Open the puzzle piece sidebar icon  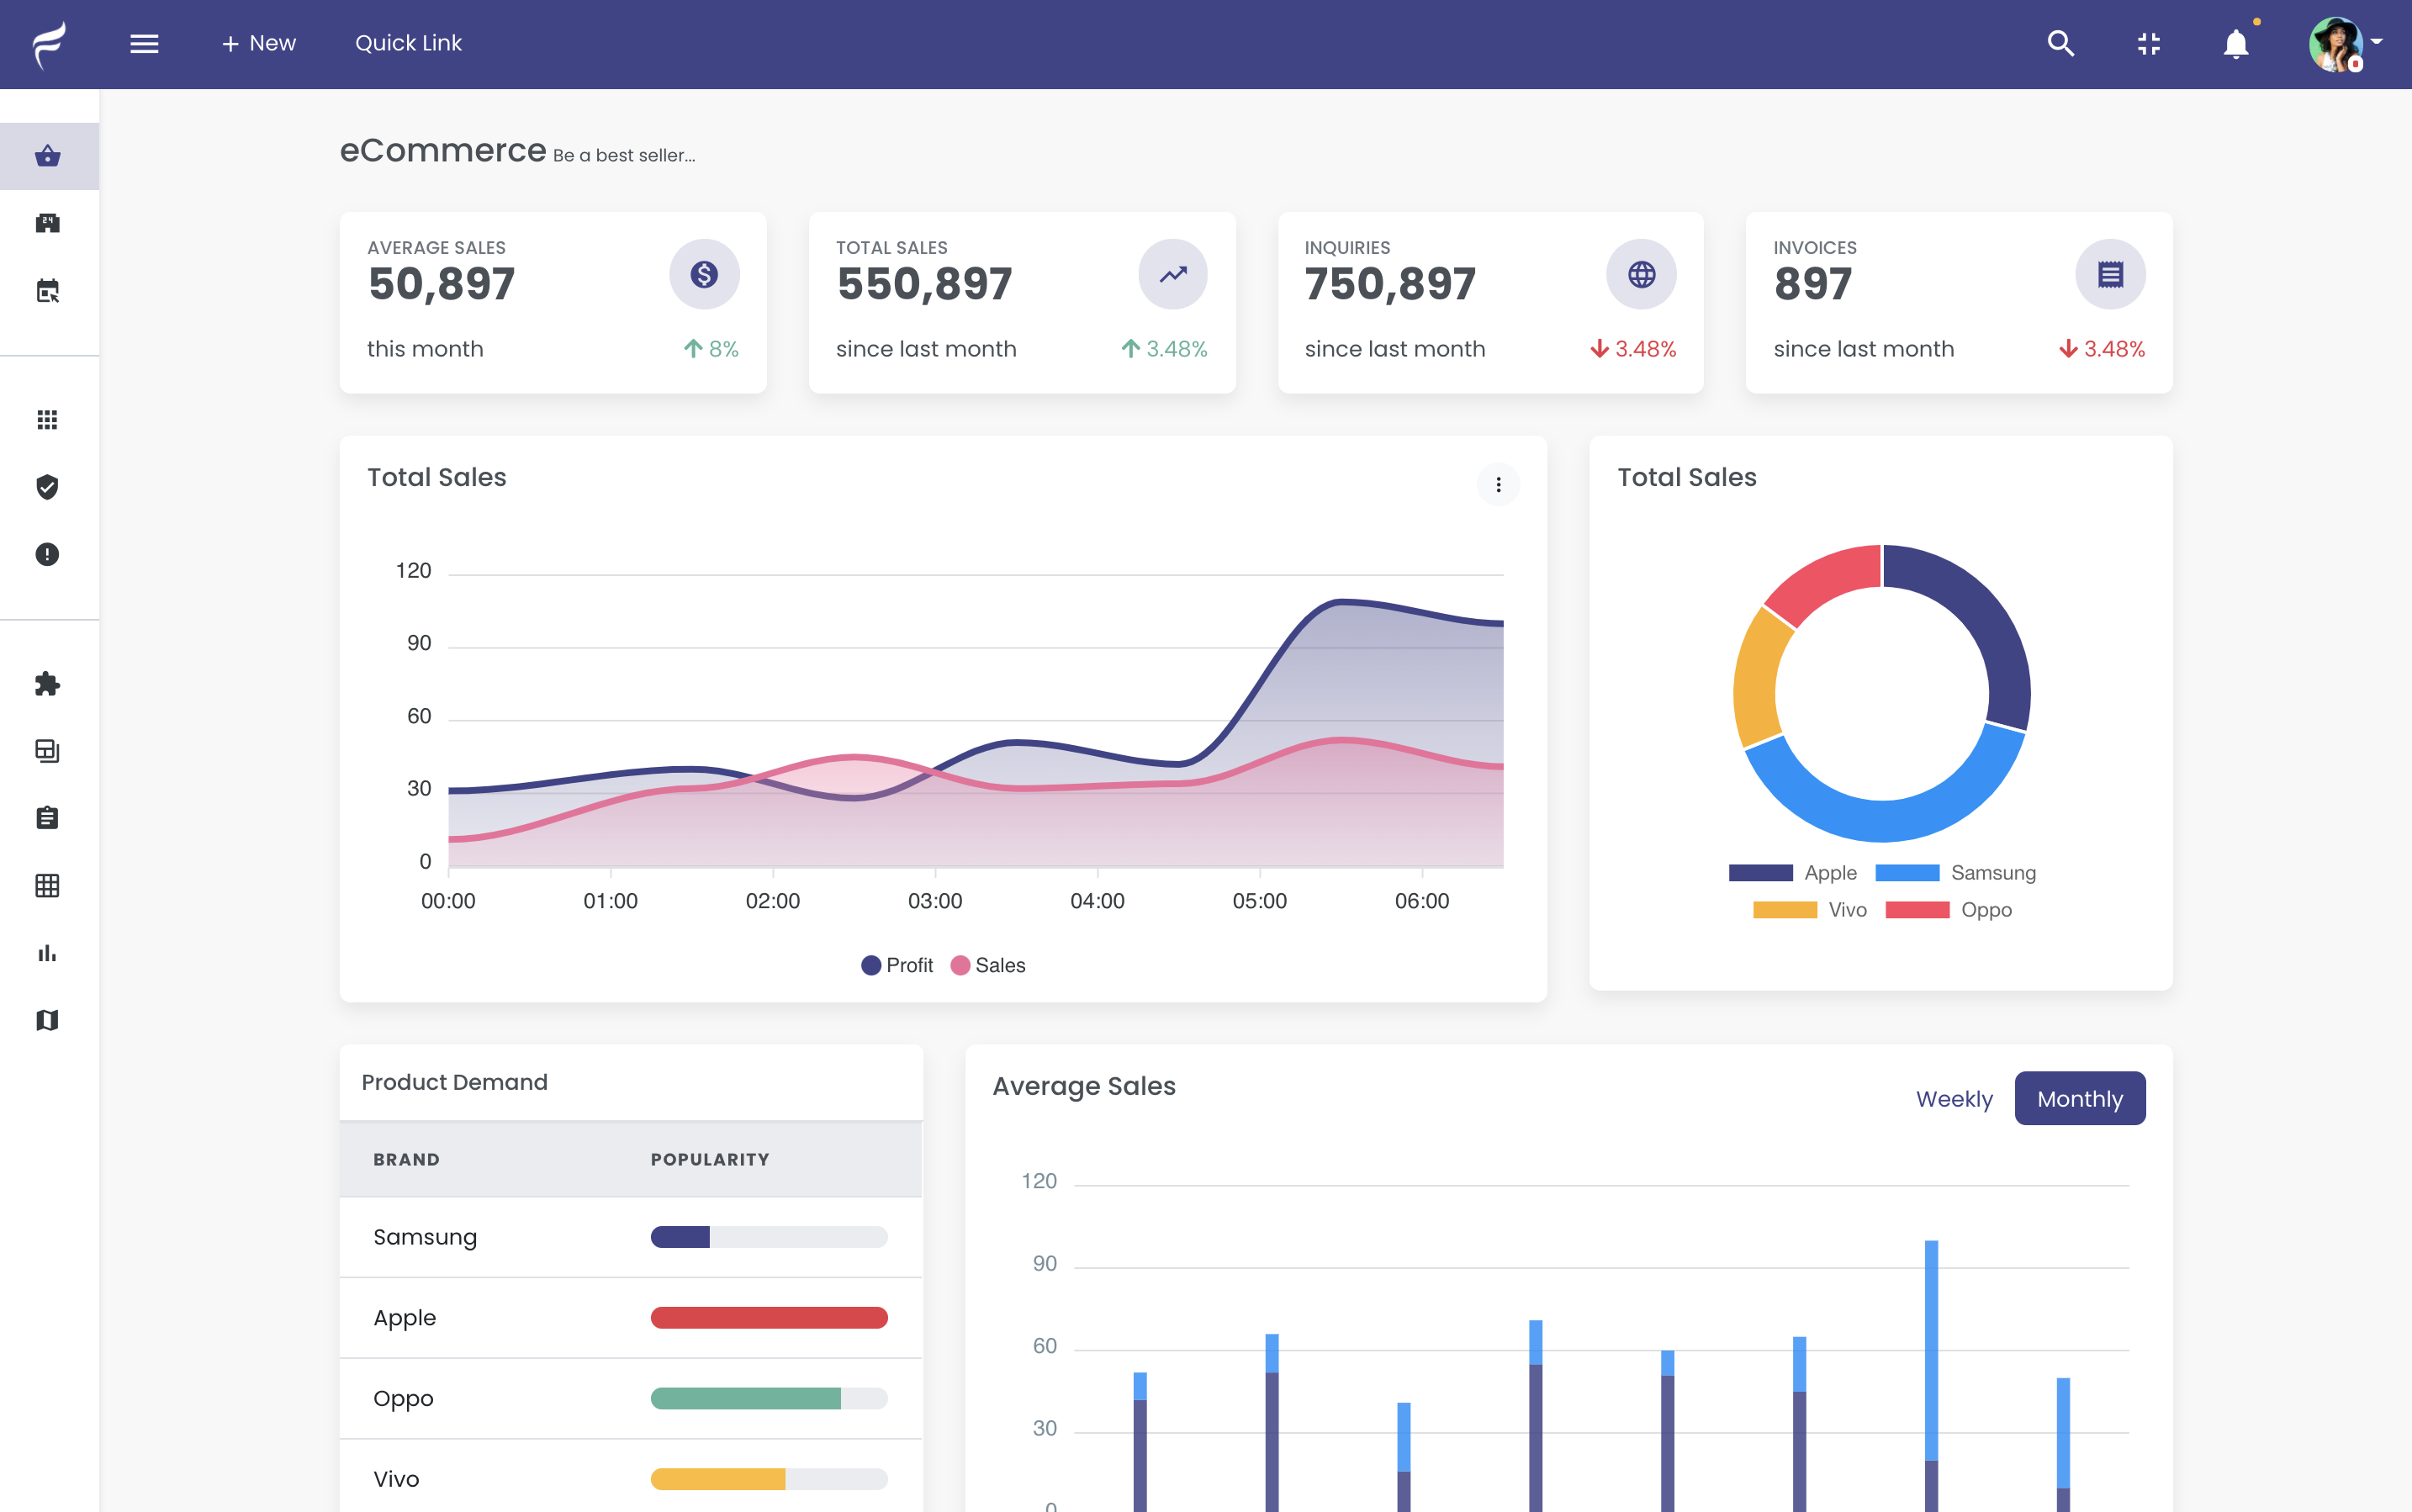(47, 683)
